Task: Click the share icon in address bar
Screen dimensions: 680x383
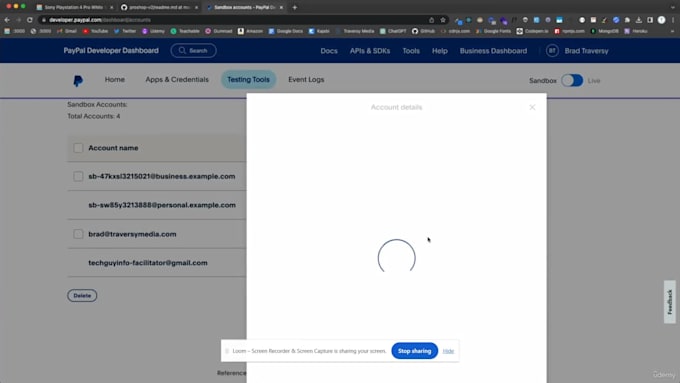Action: pos(432,20)
